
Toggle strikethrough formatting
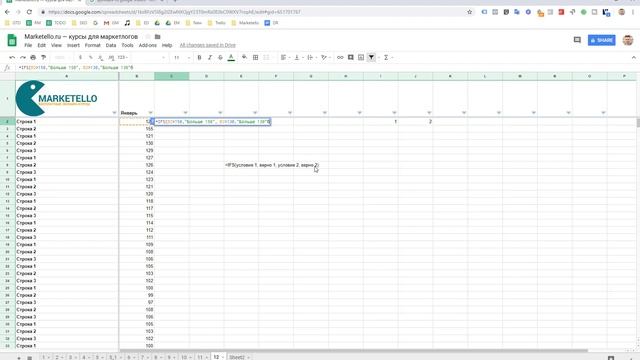pos(220,58)
